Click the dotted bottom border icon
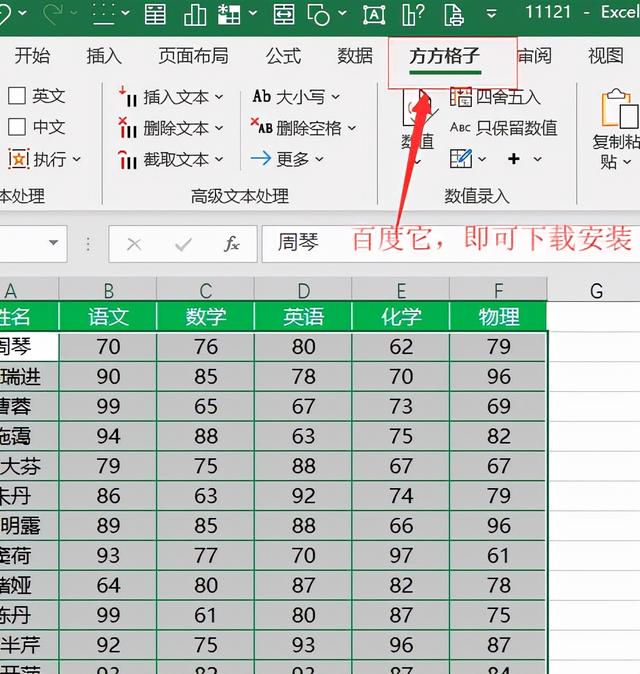Image resolution: width=640 pixels, height=674 pixels. (x=104, y=14)
